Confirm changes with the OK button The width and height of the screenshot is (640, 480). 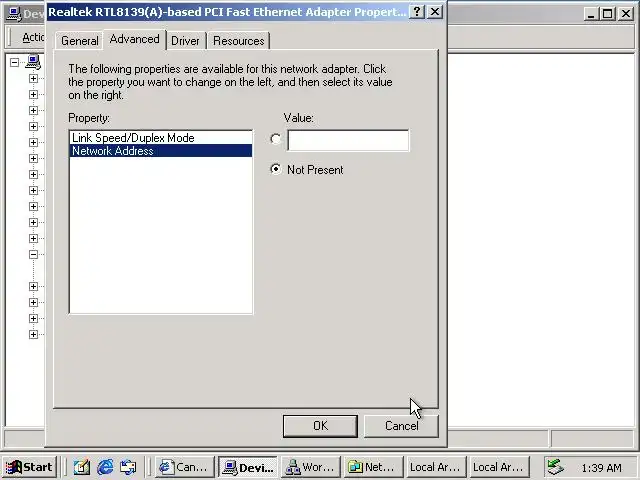(x=320, y=426)
